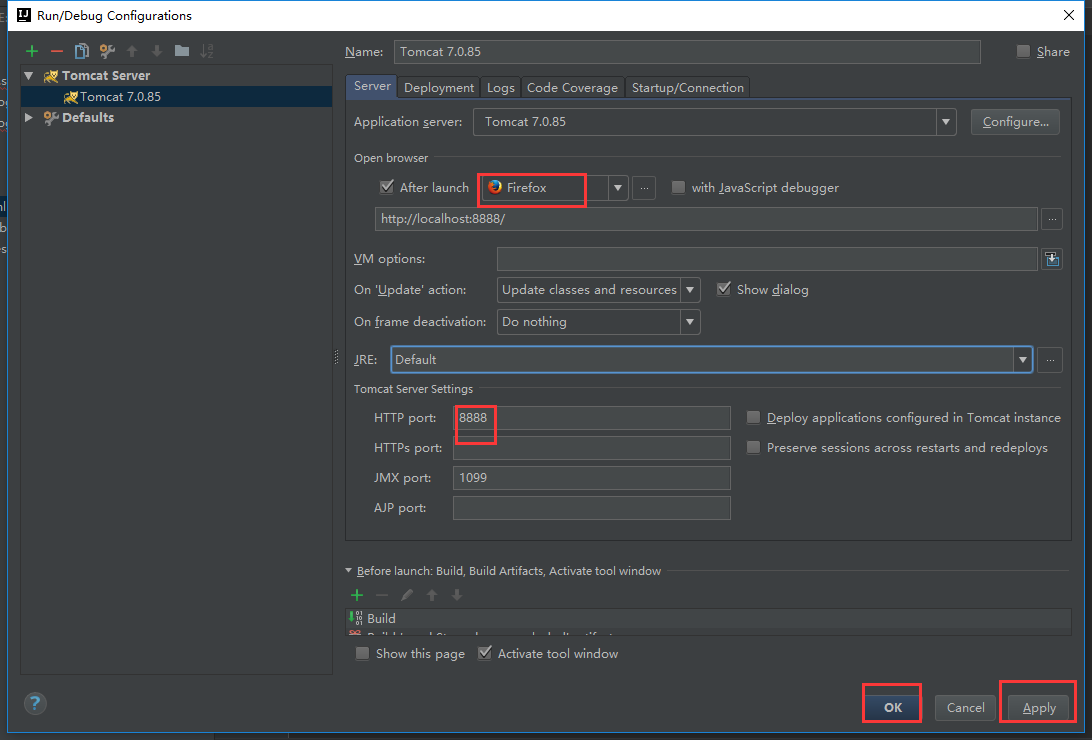Create new folder icon in left toolbar

182,51
